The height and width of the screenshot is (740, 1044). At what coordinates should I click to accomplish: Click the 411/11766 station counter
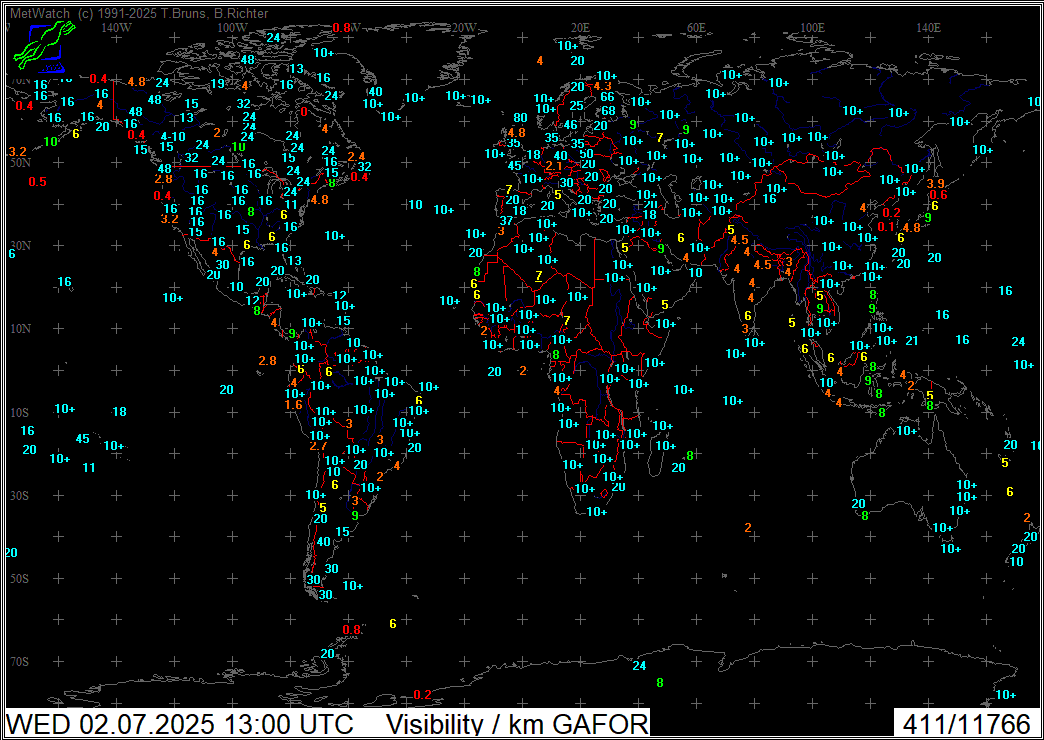[966, 723]
